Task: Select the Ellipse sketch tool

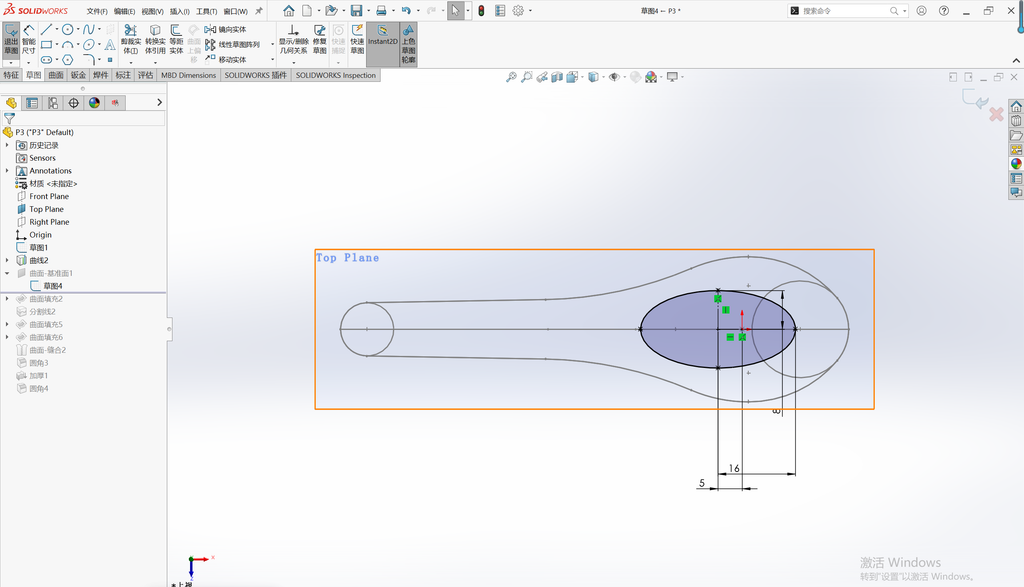Action: coord(89,44)
